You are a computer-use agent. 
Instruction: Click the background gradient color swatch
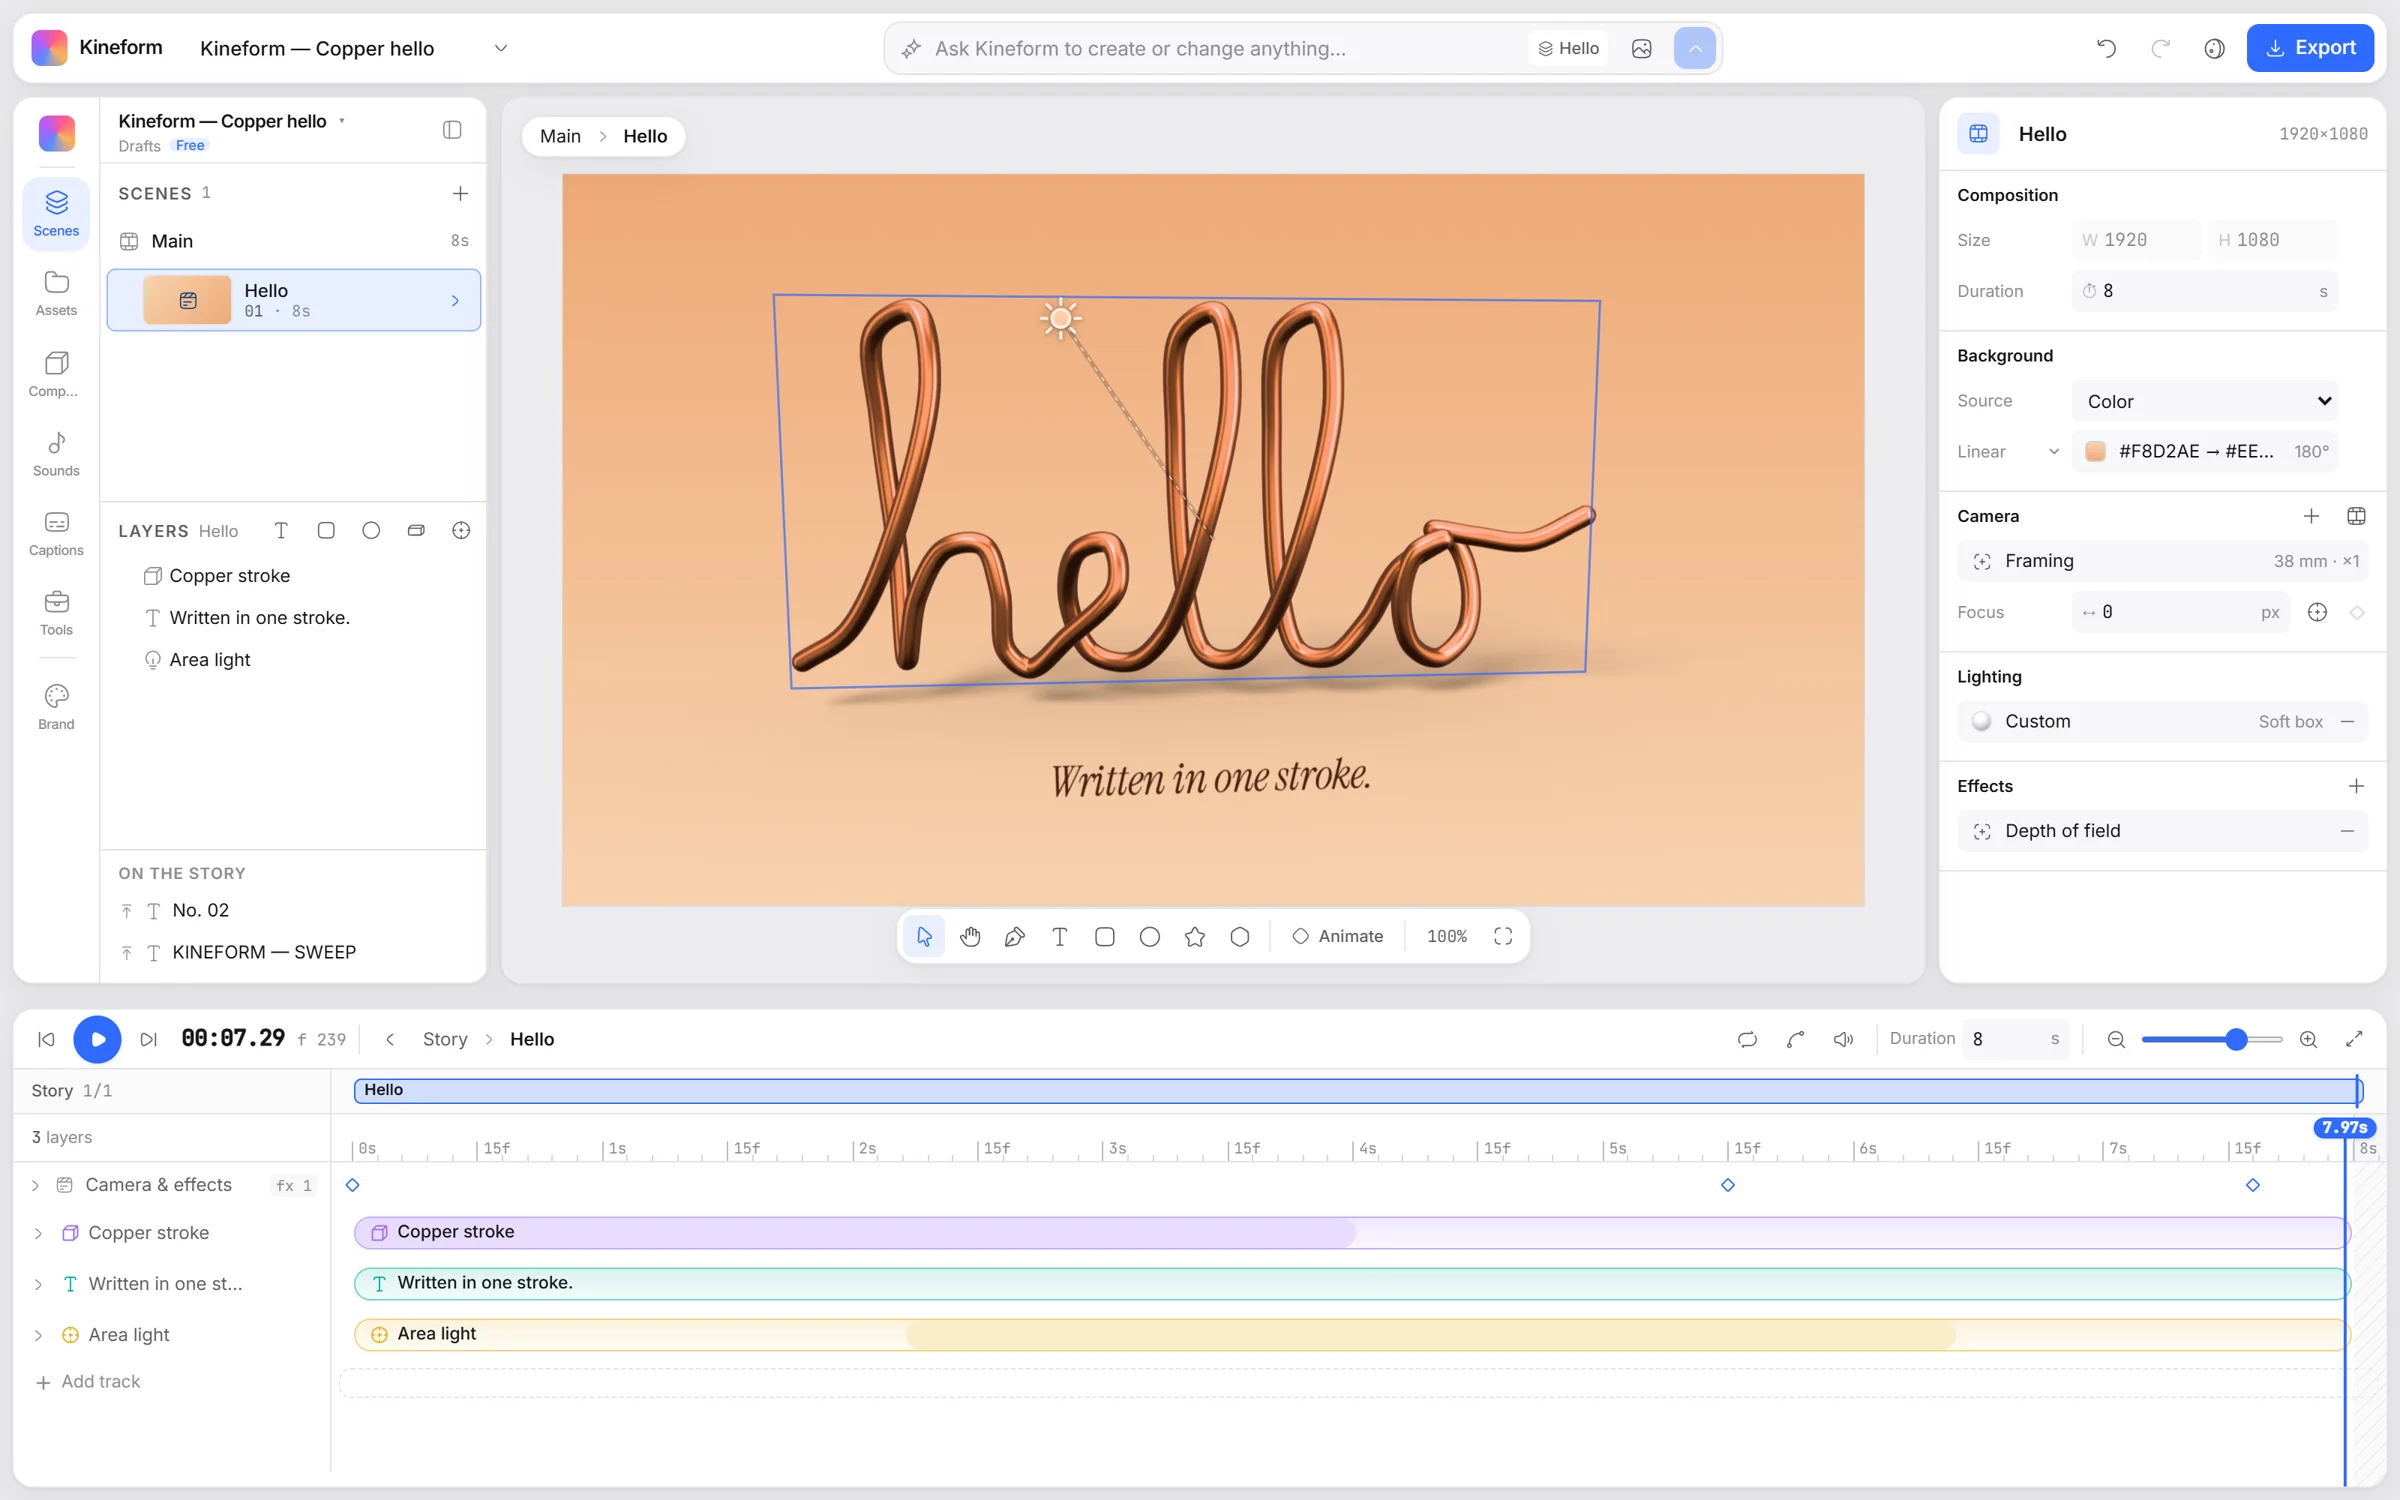(x=2095, y=451)
